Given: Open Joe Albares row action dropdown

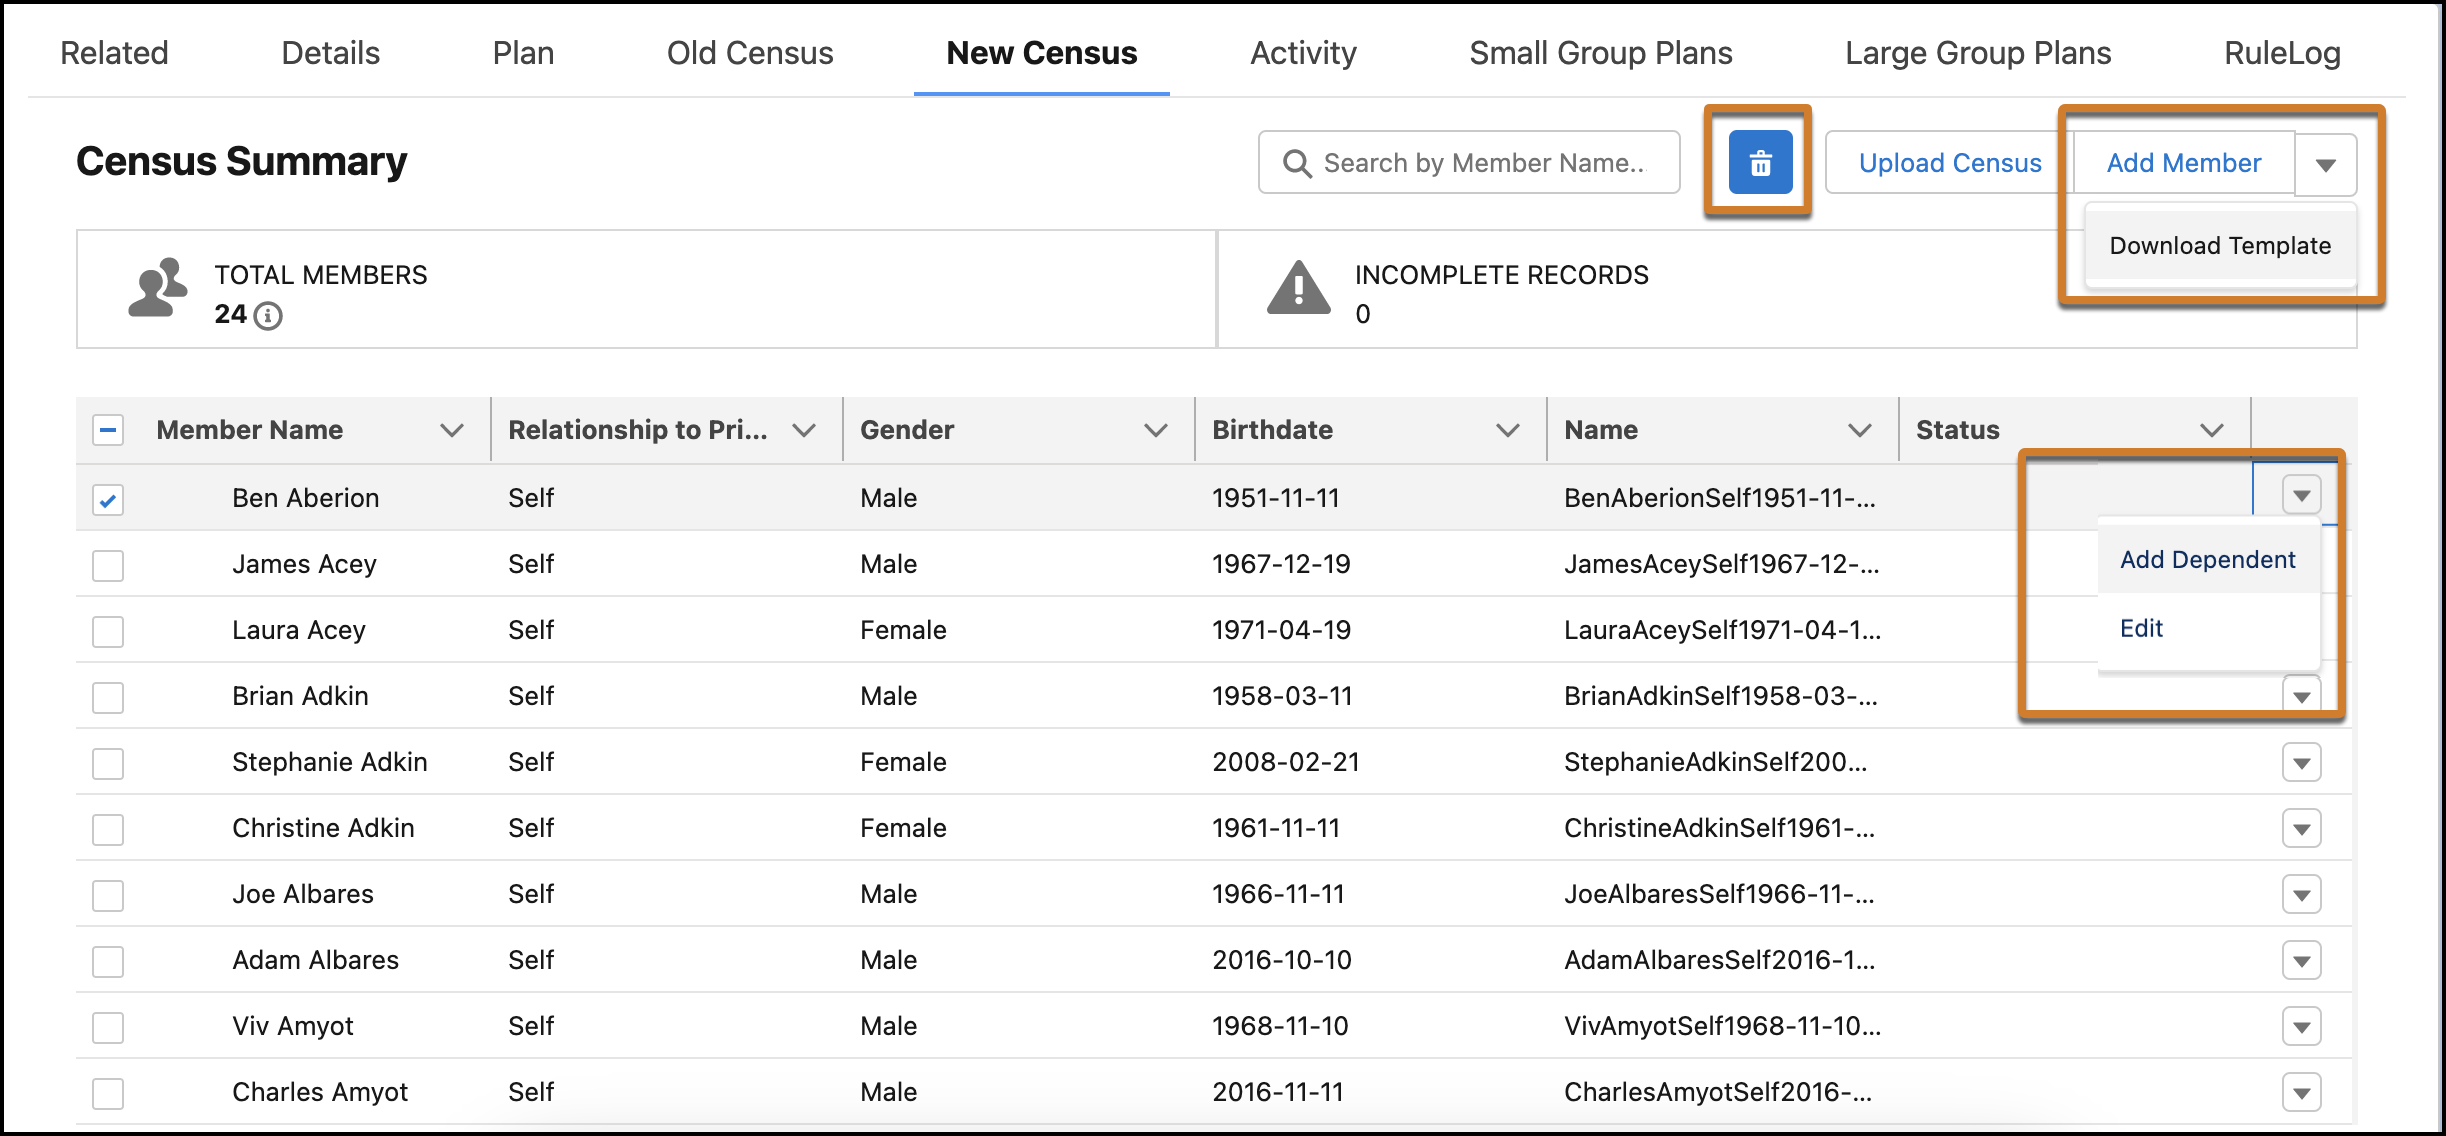Looking at the screenshot, I should click(x=2302, y=895).
